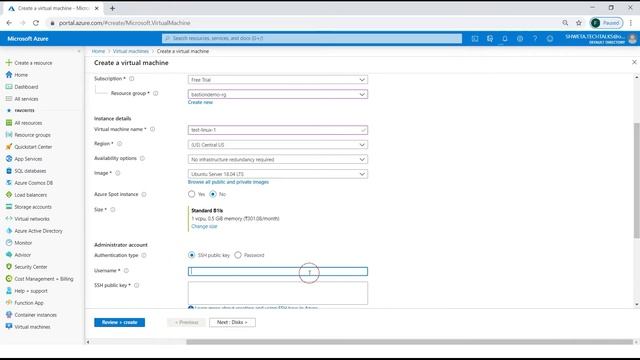Click the Azure search resources box
Viewport: 640px width, 360px height.
coord(312,38)
